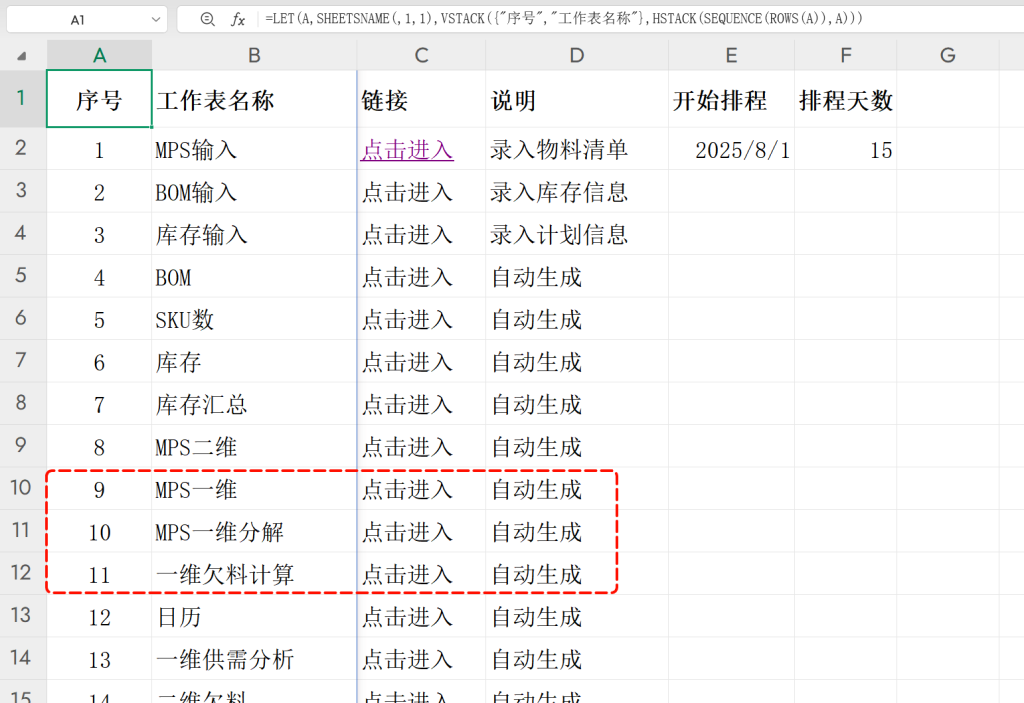This screenshot has width=1024, height=703.
Task: Select the BOM输入 cell
Action: pos(254,192)
